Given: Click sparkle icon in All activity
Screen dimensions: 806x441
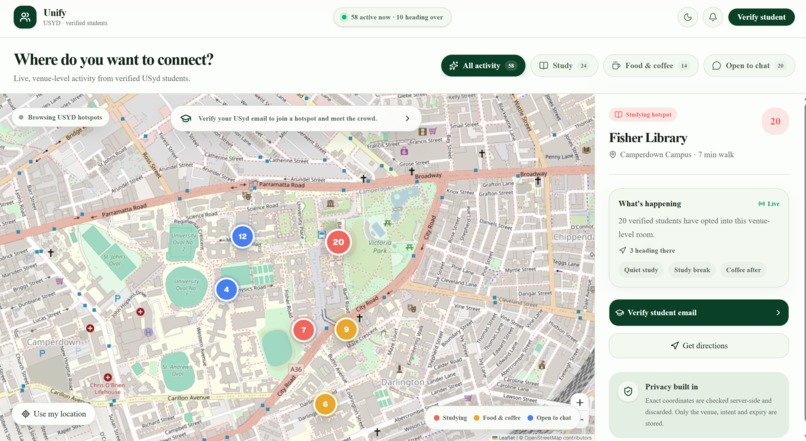Looking at the screenshot, I should 453,65.
